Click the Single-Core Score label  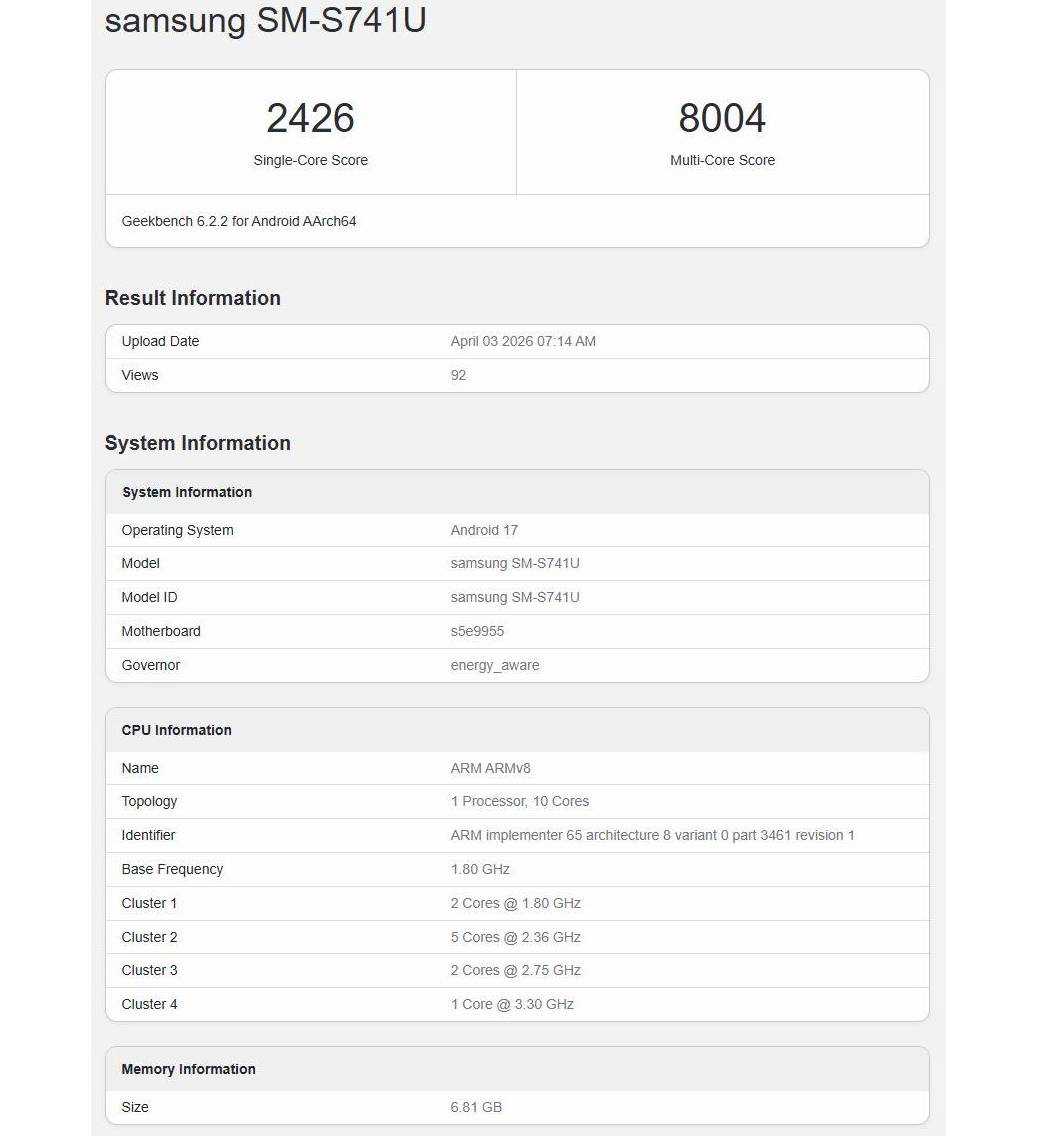pos(310,160)
